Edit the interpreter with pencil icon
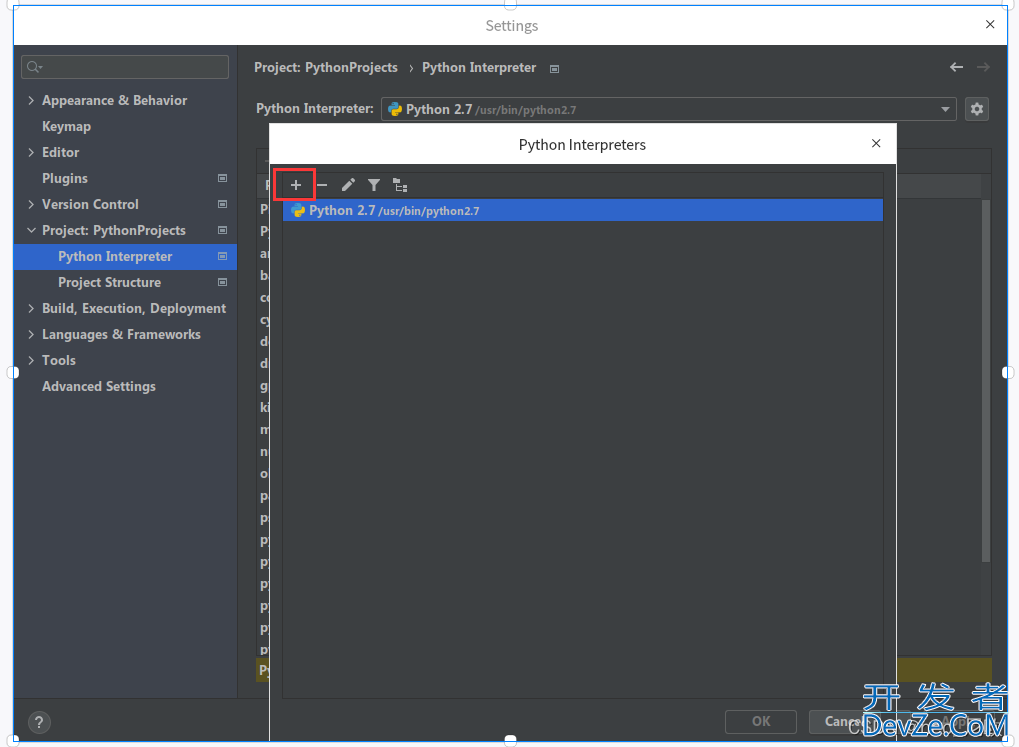1019x747 pixels. [348, 185]
